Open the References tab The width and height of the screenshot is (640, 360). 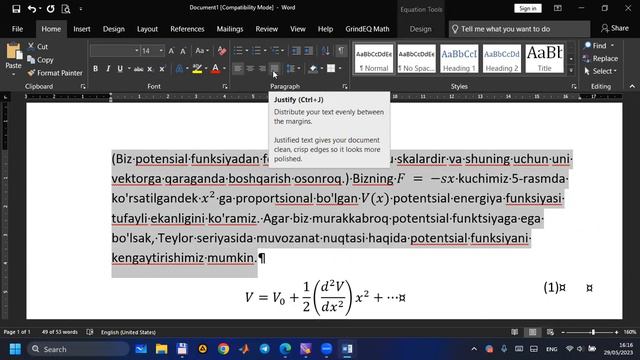tap(187, 29)
